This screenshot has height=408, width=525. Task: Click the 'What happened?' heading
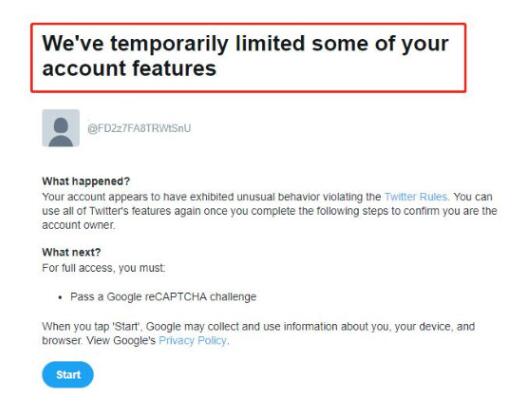click(x=86, y=181)
